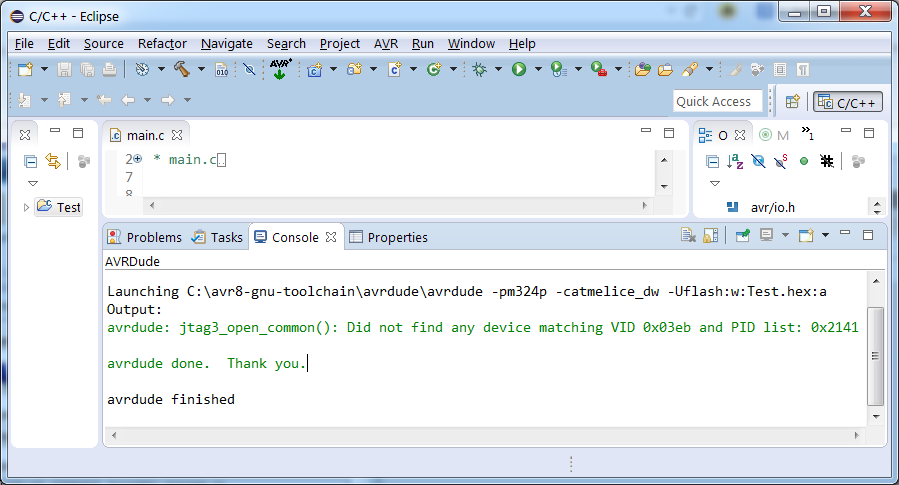Switch to the Tasks tab

217,237
